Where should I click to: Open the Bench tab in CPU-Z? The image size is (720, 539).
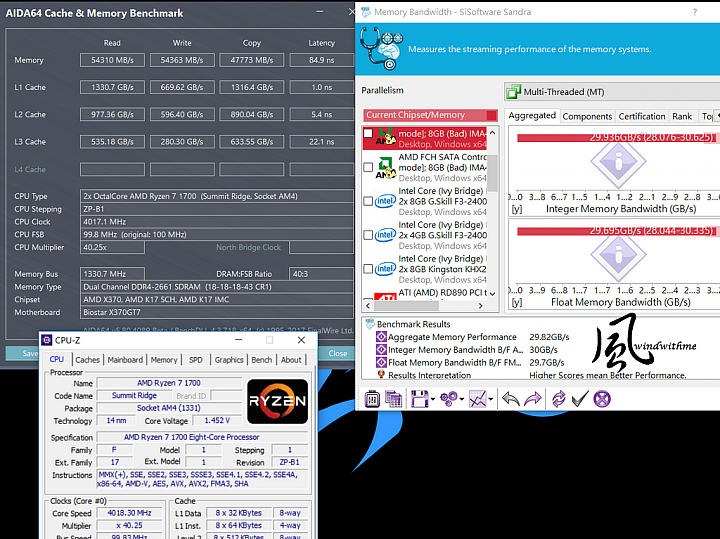[x=262, y=360]
